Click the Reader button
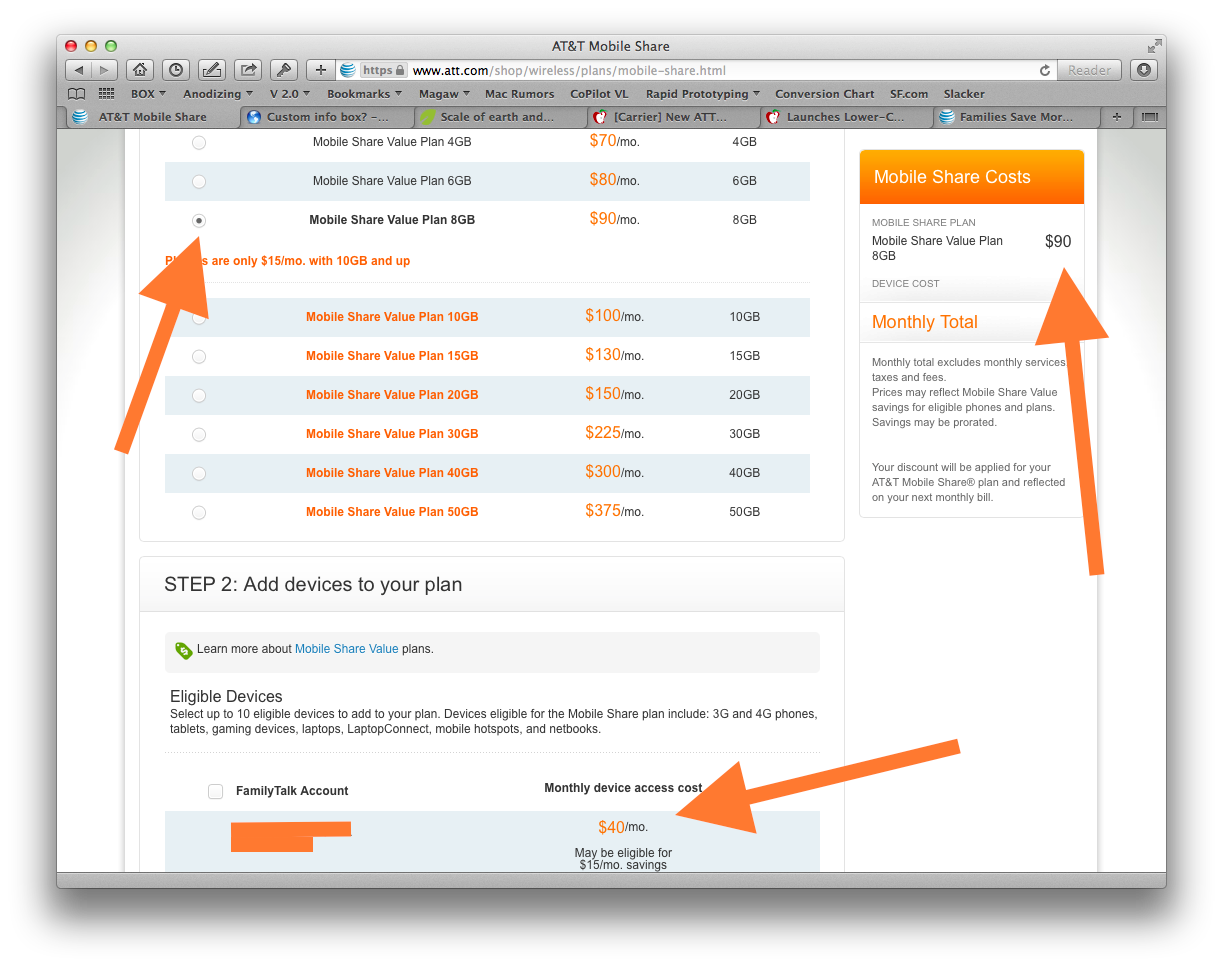 1089,70
